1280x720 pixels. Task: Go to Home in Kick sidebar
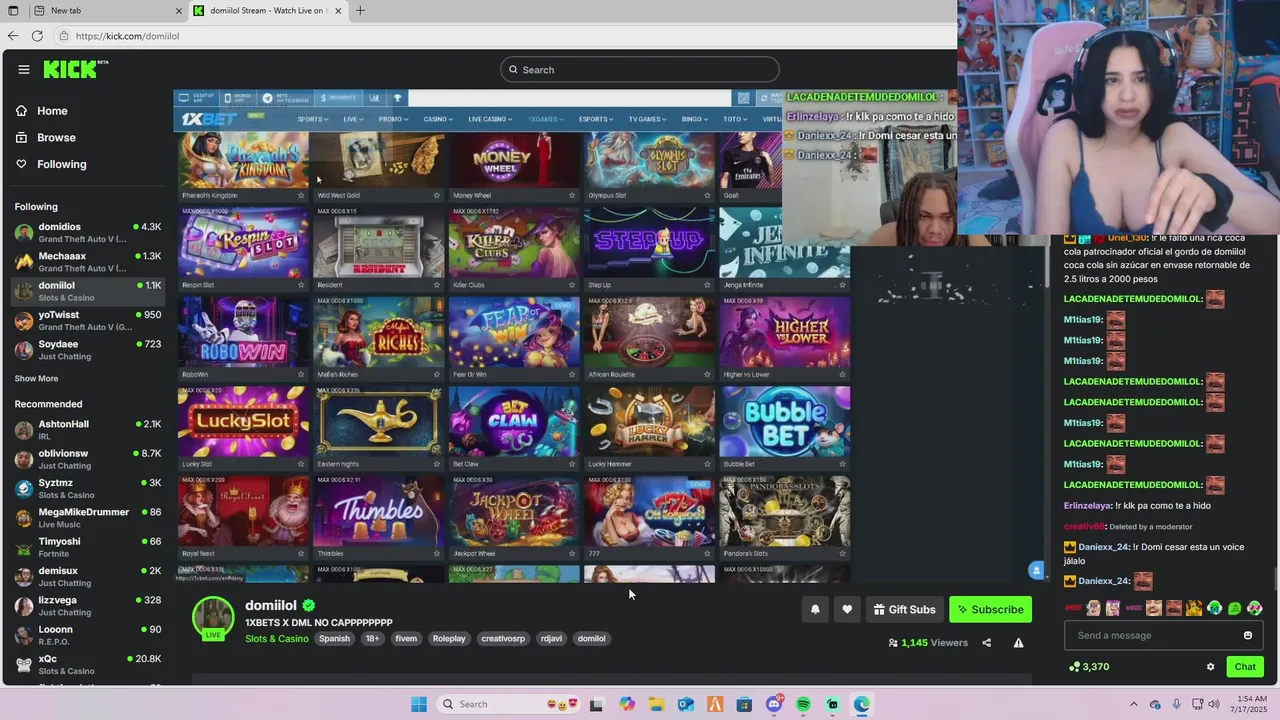42,111
